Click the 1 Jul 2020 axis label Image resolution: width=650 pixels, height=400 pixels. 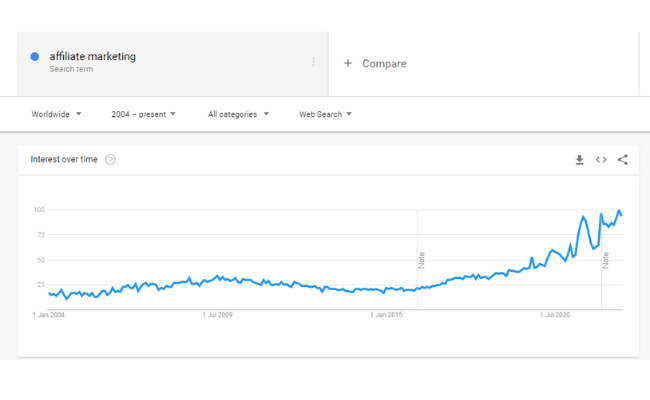point(555,315)
